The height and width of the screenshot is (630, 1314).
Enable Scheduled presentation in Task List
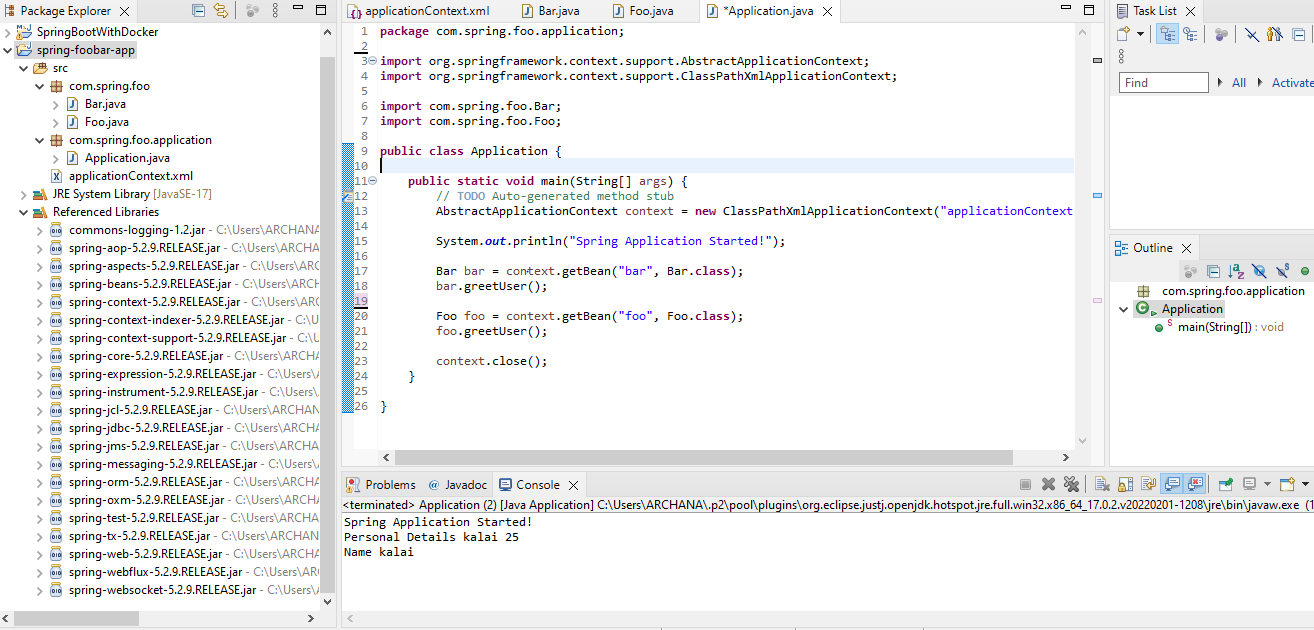1190,34
